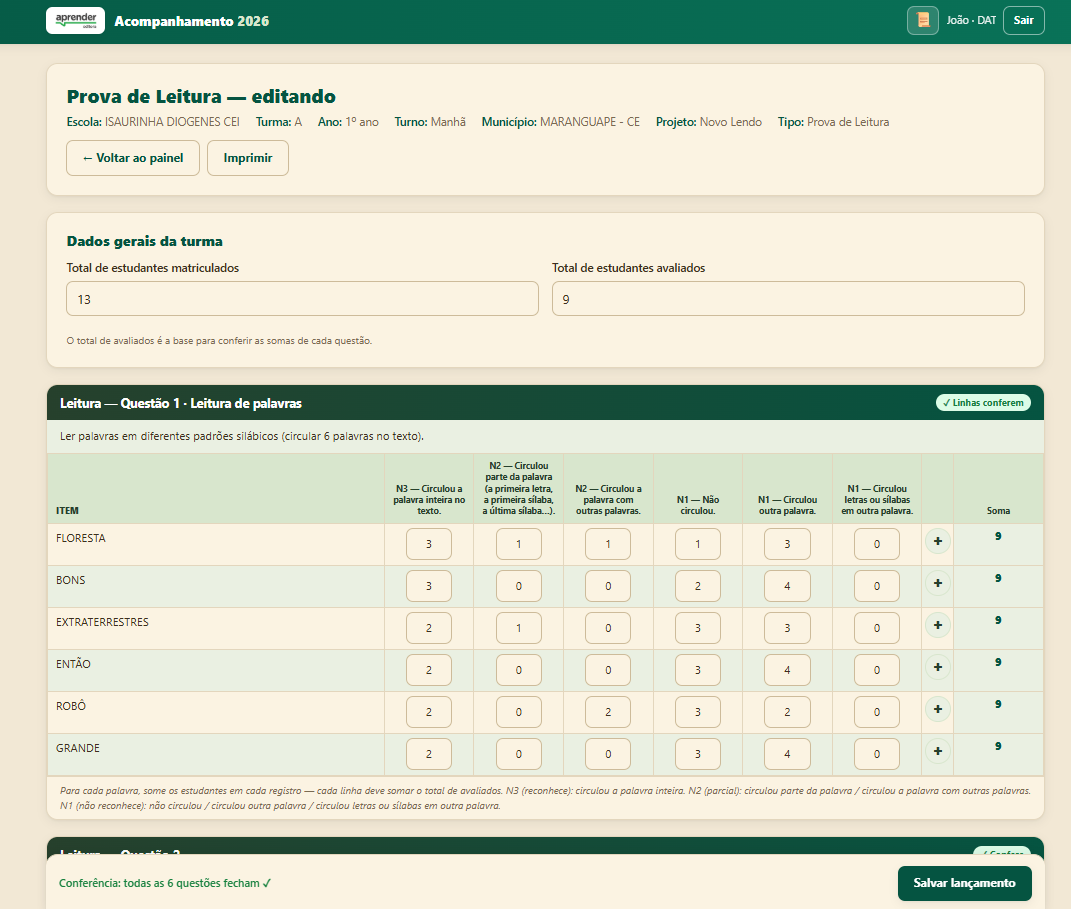Edit GRANDE N1 letras ou sílabas field
Image resolution: width=1071 pixels, height=909 pixels.
[877, 754]
